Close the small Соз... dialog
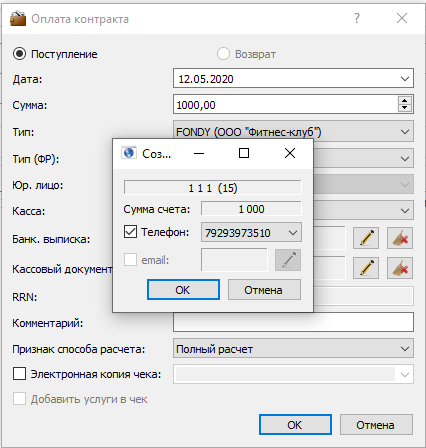The width and height of the screenshot is (426, 448). (x=290, y=153)
